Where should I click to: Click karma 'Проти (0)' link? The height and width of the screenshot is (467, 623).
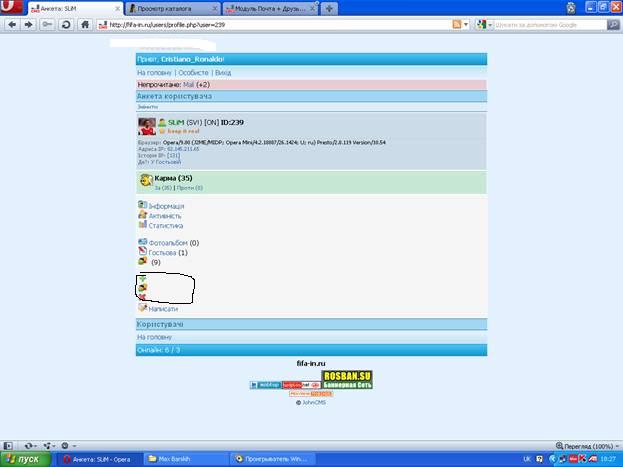[x=190, y=188]
